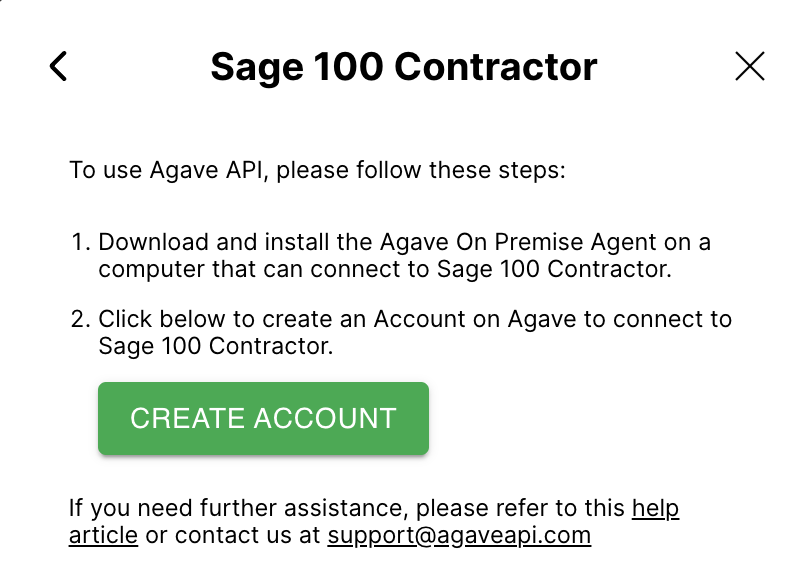Image resolution: width=804 pixels, height=578 pixels.
Task: Open the help article link
Action: [x=655, y=508]
